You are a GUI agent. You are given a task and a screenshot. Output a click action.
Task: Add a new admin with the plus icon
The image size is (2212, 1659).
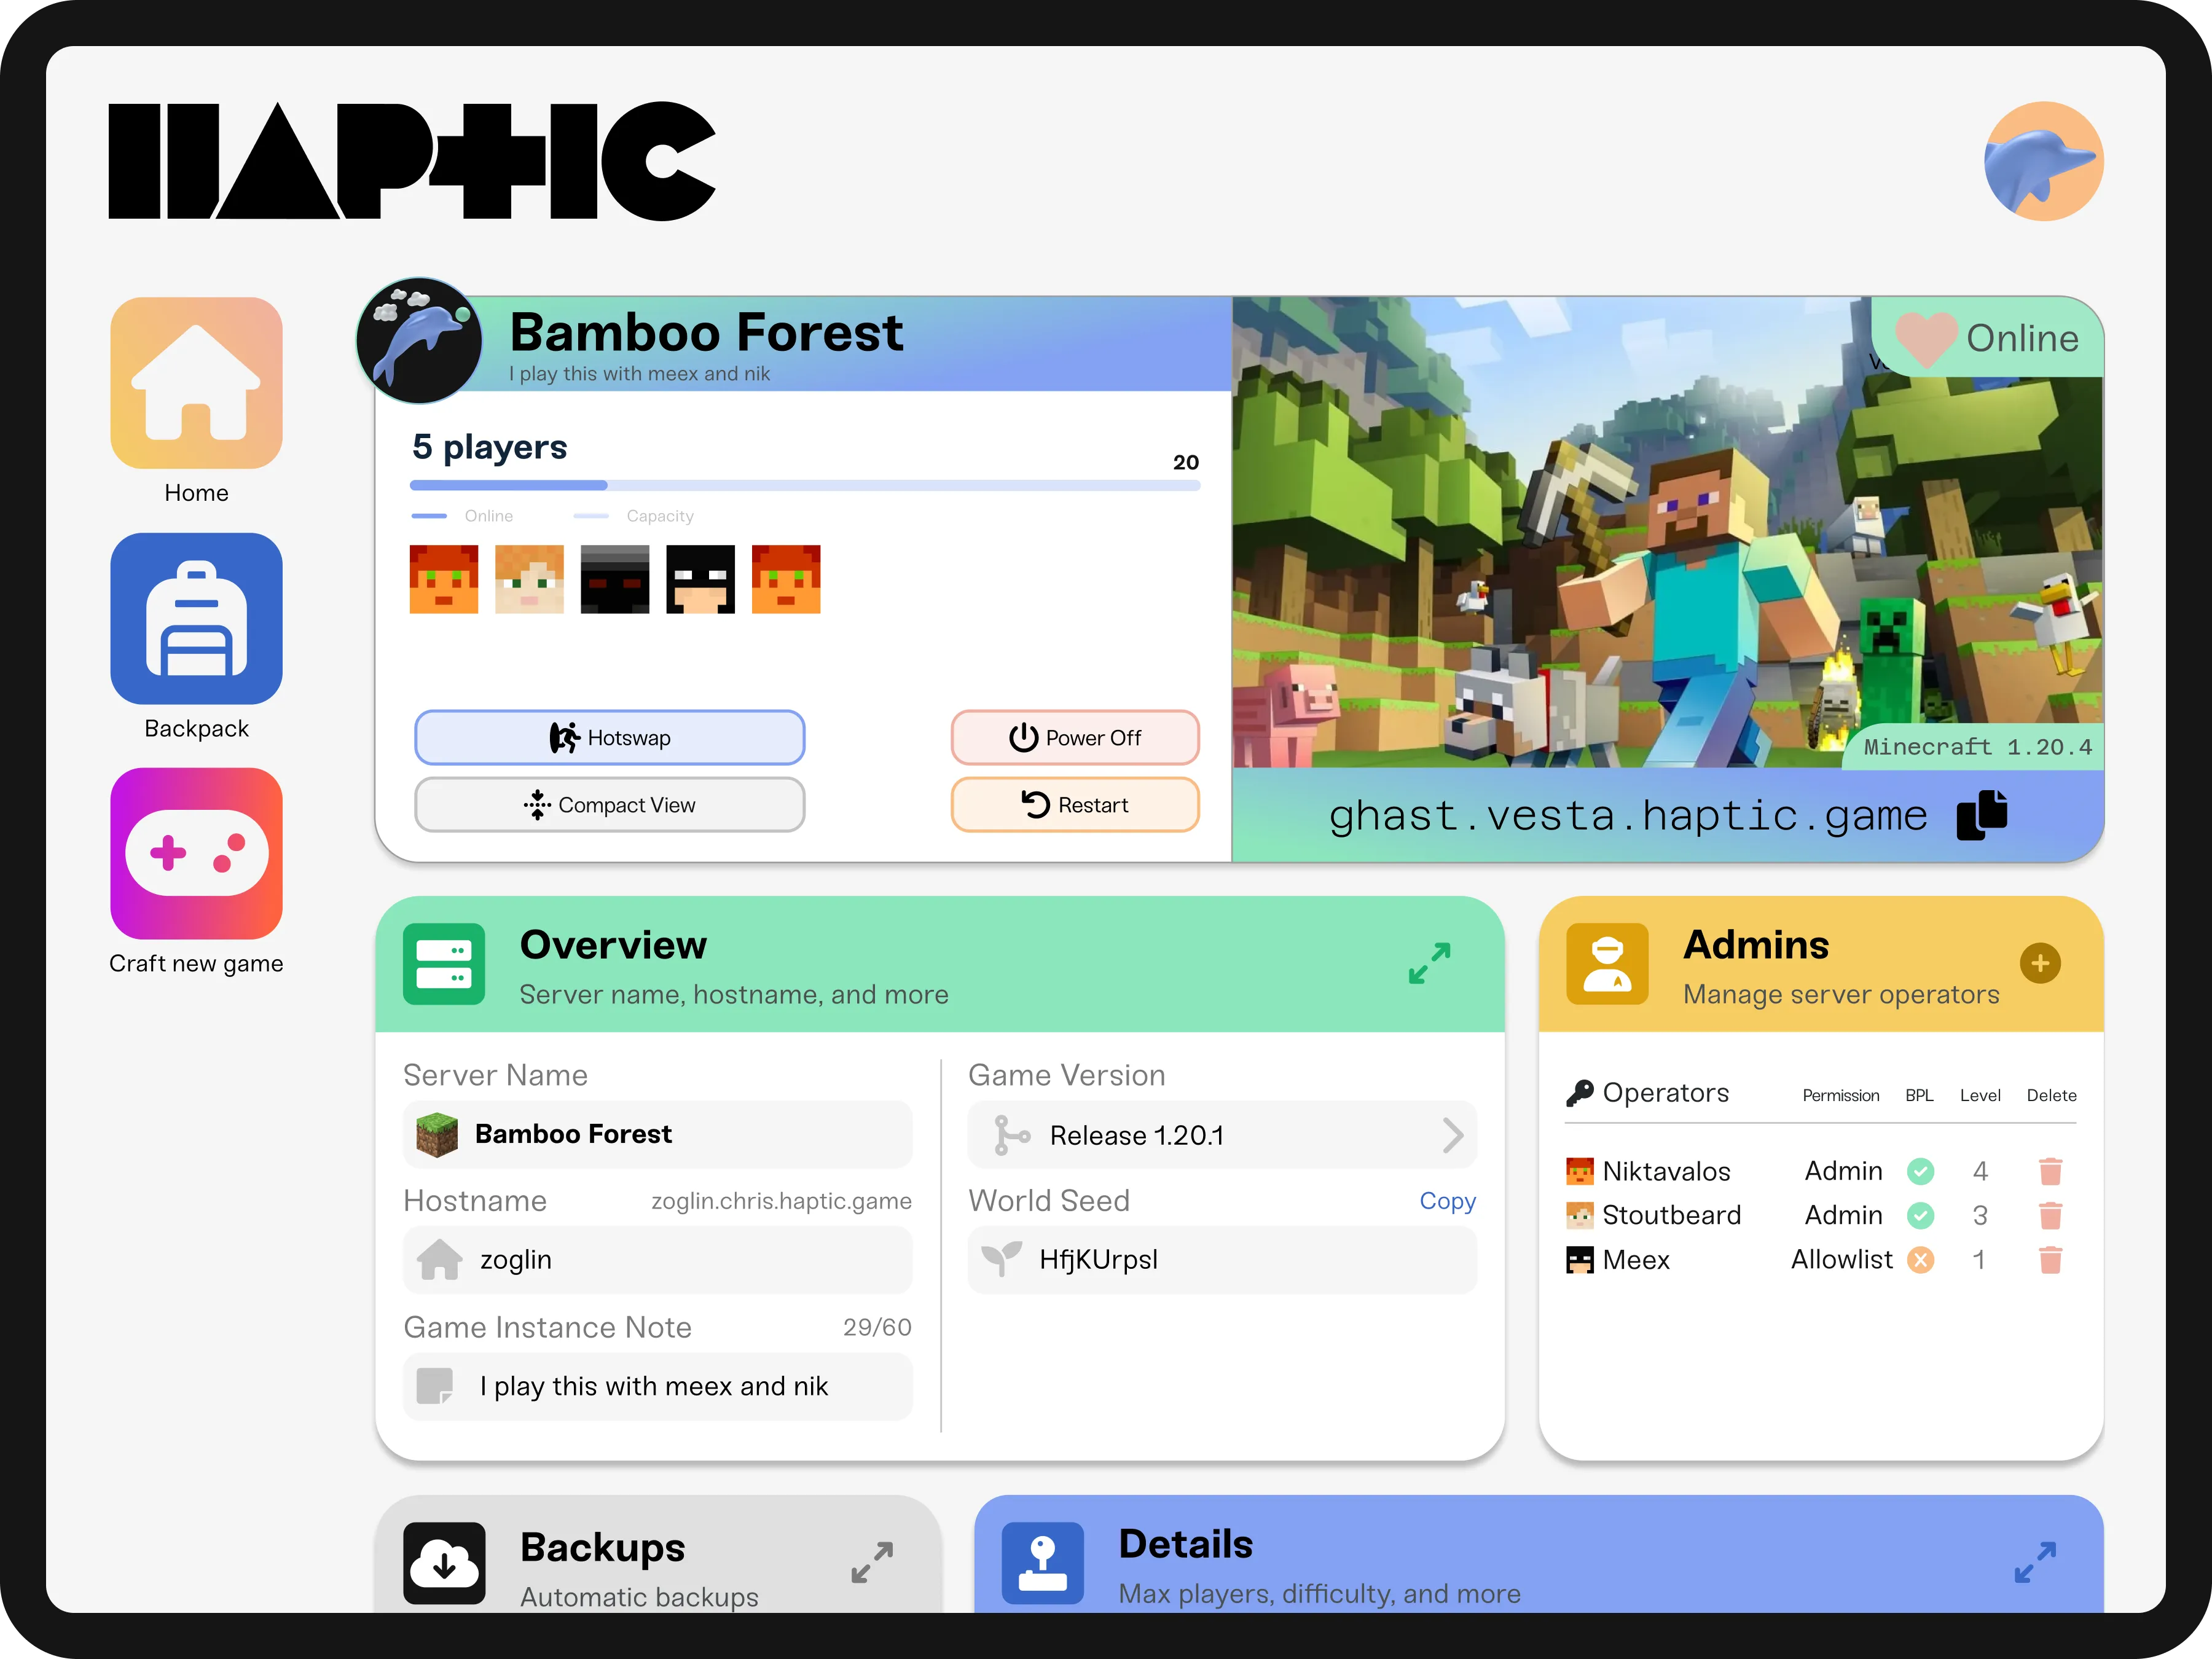(2040, 963)
